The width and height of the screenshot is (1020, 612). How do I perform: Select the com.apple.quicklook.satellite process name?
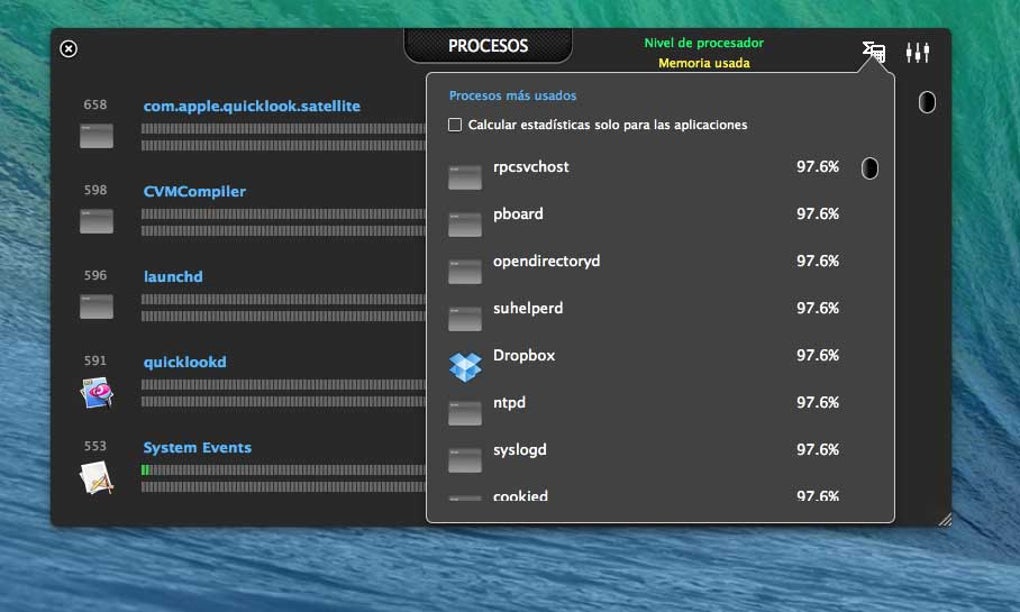[252, 106]
